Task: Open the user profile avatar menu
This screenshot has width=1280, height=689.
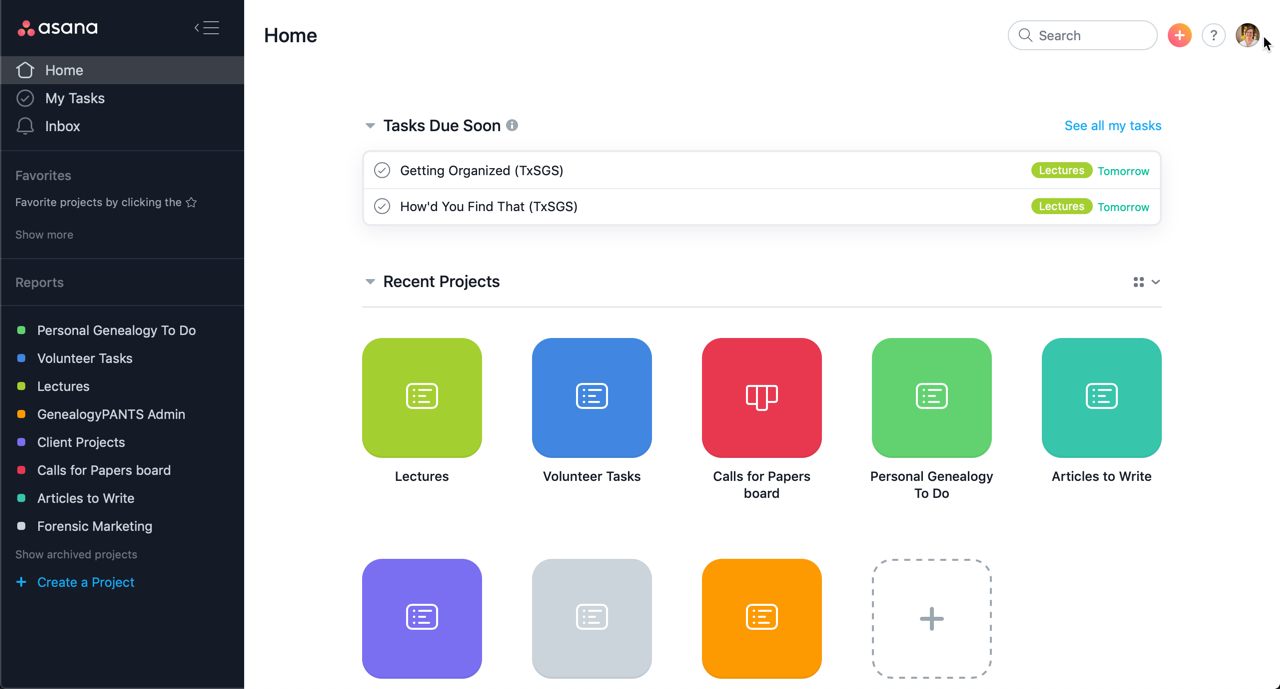Action: click(x=1247, y=35)
